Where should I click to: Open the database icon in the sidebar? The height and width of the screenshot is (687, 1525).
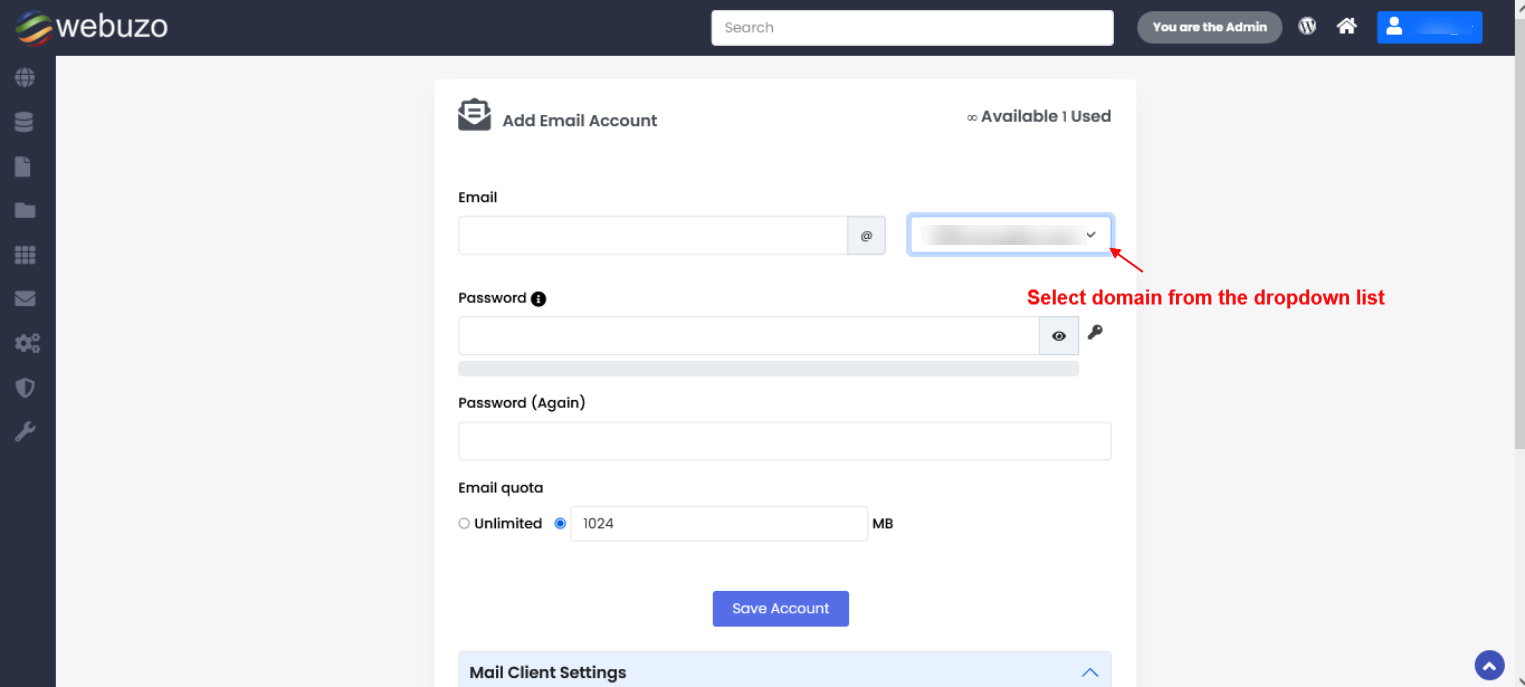coord(25,122)
